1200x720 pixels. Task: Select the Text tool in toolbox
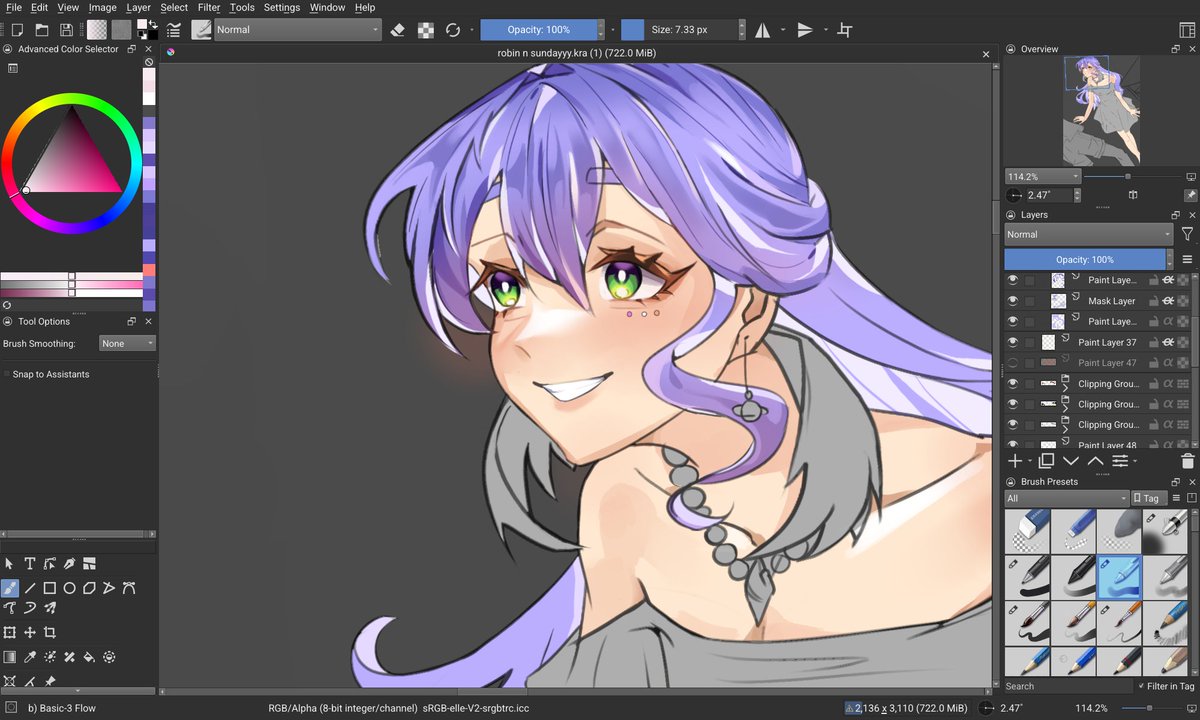[29, 564]
